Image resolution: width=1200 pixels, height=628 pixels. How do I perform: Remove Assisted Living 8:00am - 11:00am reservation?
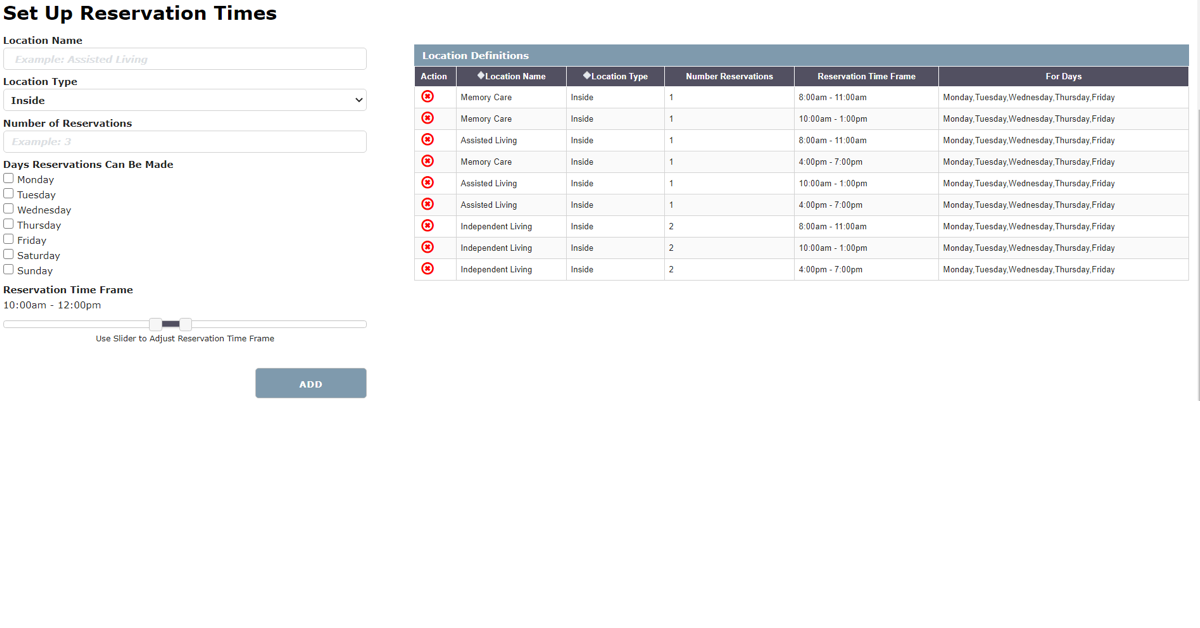428,140
